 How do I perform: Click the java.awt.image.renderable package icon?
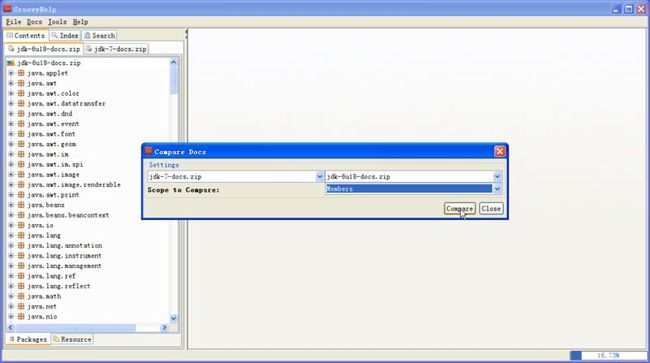21,185
